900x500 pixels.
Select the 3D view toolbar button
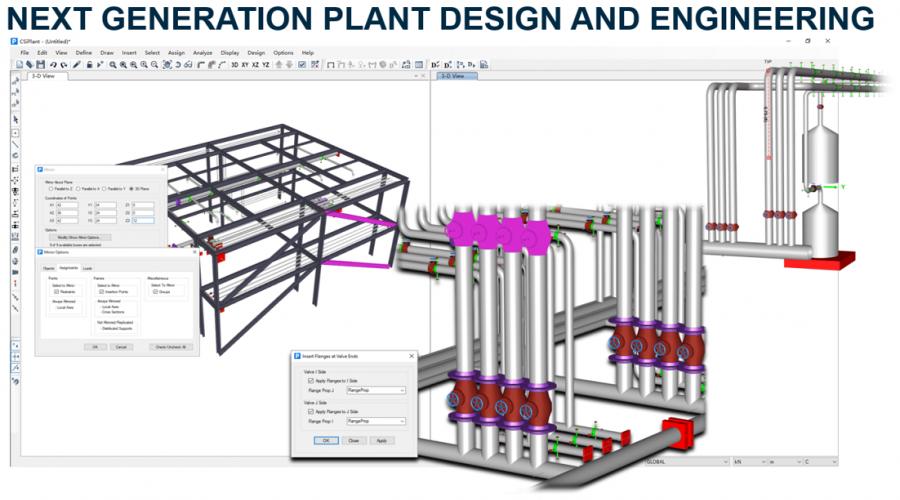(x=234, y=64)
